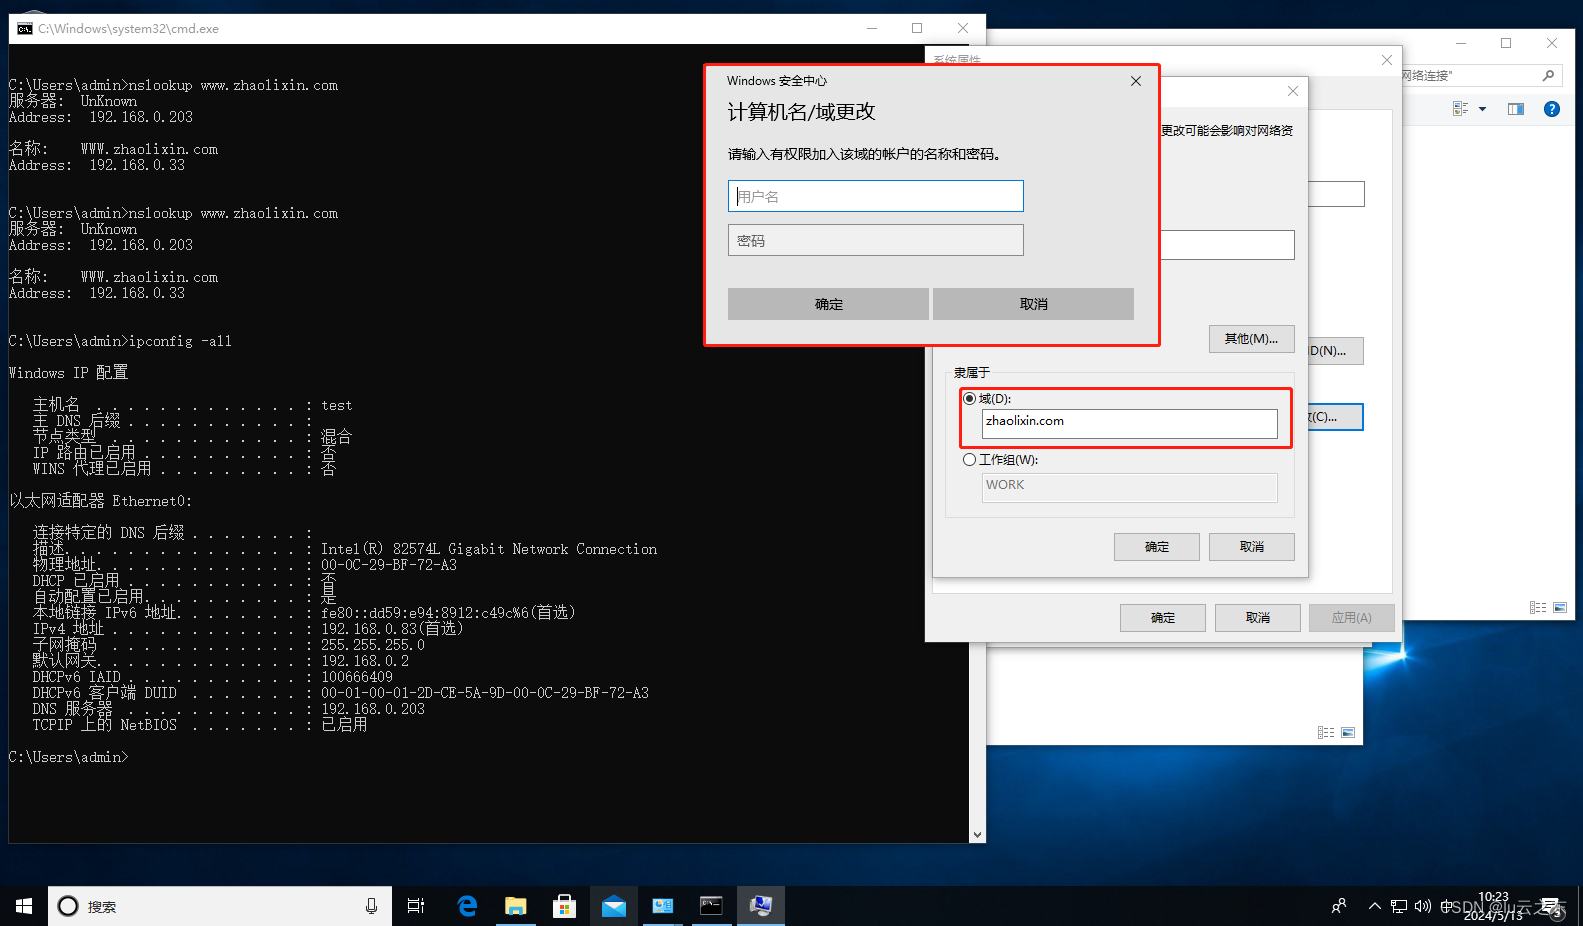The width and height of the screenshot is (1583, 926).
Task: Click the Cortana circle icon
Action: point(68,906)
